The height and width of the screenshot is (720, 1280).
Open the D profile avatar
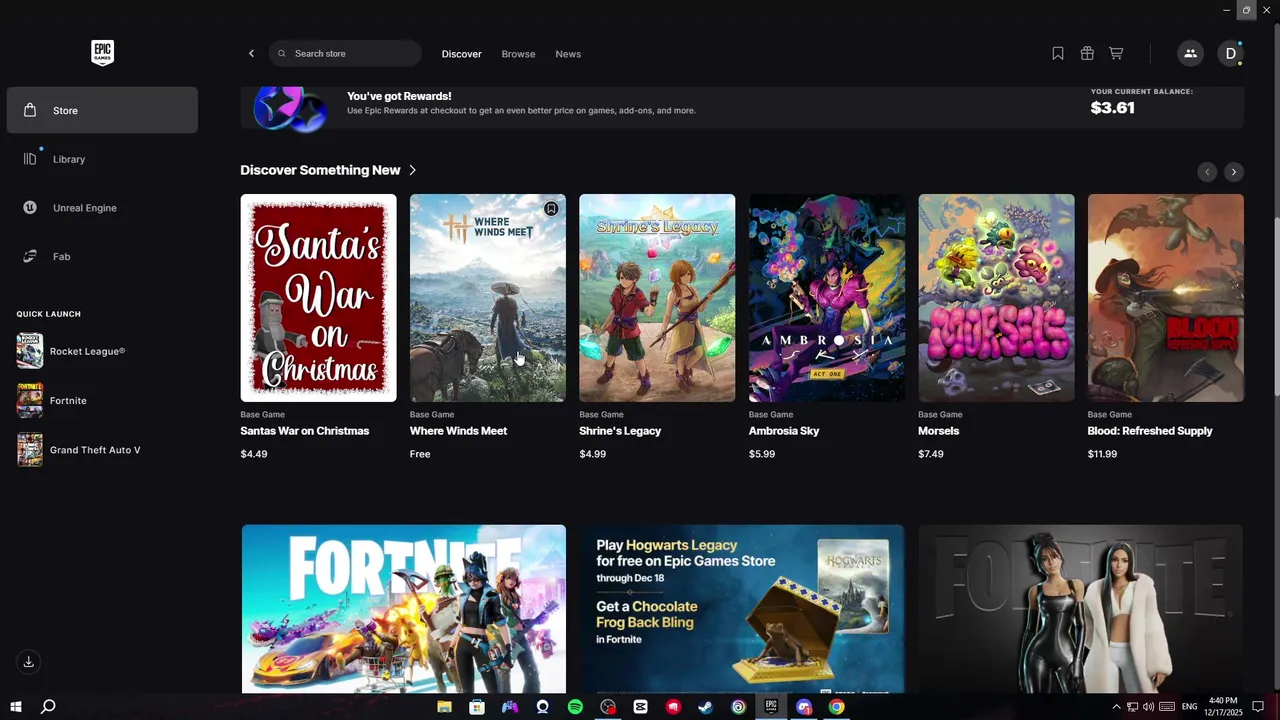(1231, 54)
